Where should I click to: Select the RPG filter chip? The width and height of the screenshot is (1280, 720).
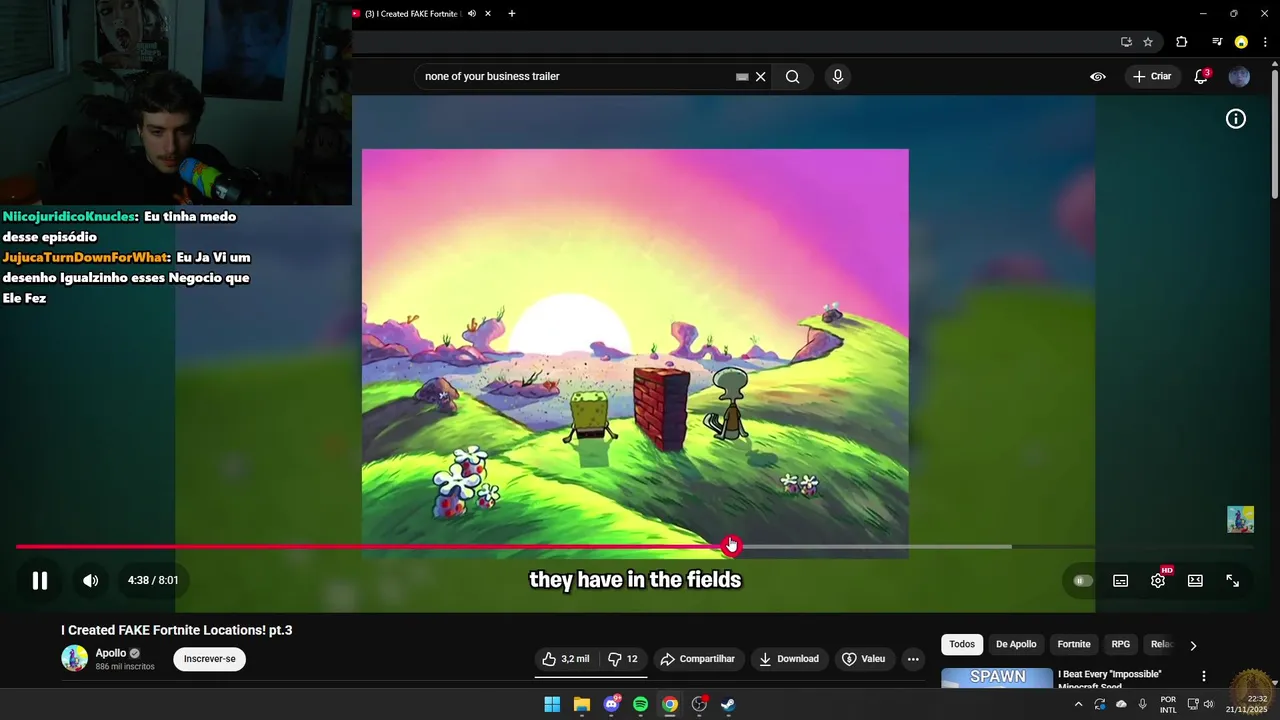[x=1121, y=645]
